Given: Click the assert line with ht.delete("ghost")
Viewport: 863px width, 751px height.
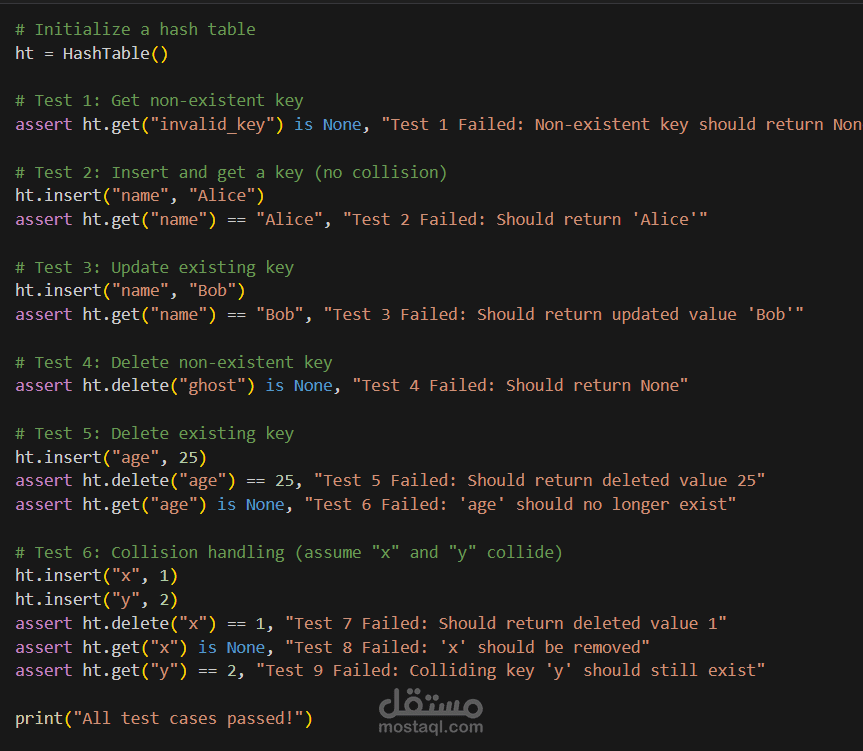Looking at the screenshot, I should pos(352,386).
